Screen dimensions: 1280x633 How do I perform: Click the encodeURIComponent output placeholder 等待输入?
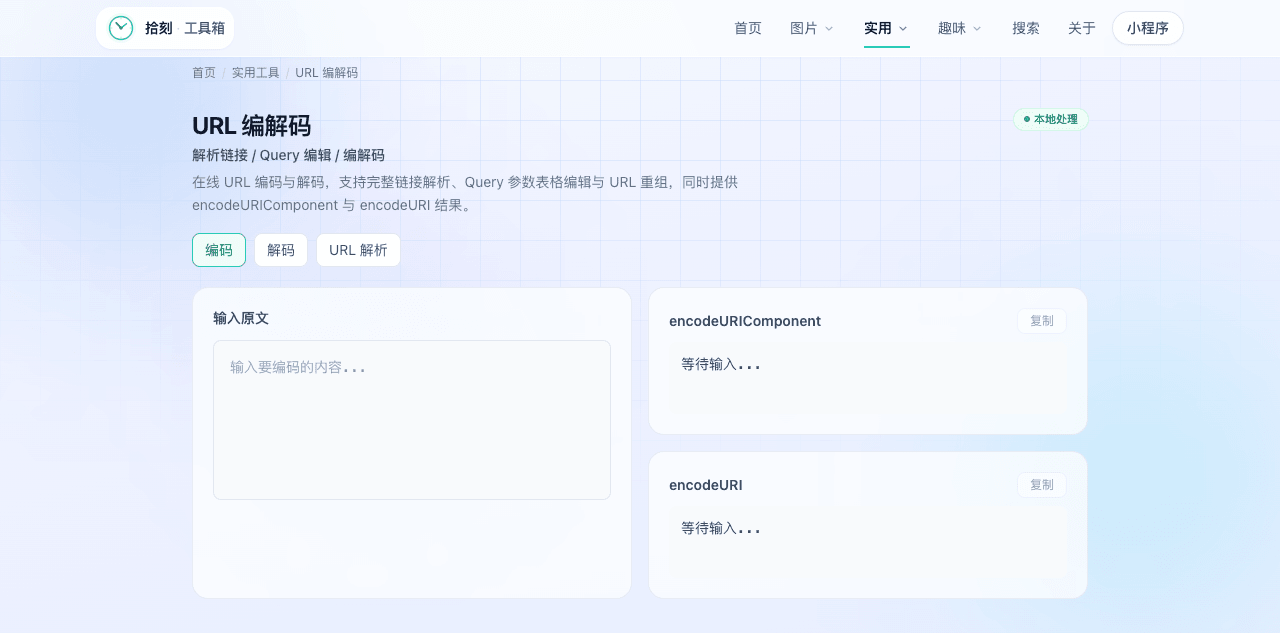pyautogui.click(x=721, y=365)
